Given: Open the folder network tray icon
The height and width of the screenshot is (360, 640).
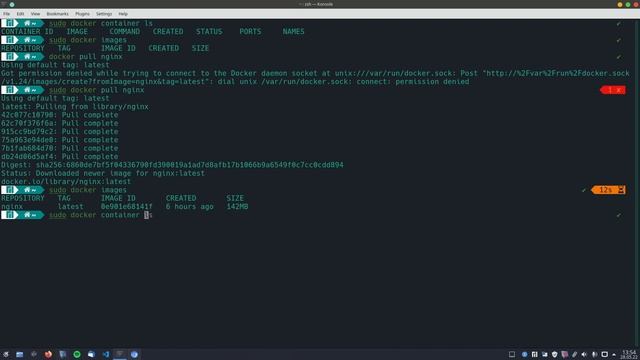Looking at the screenshot, I should 544,354.
